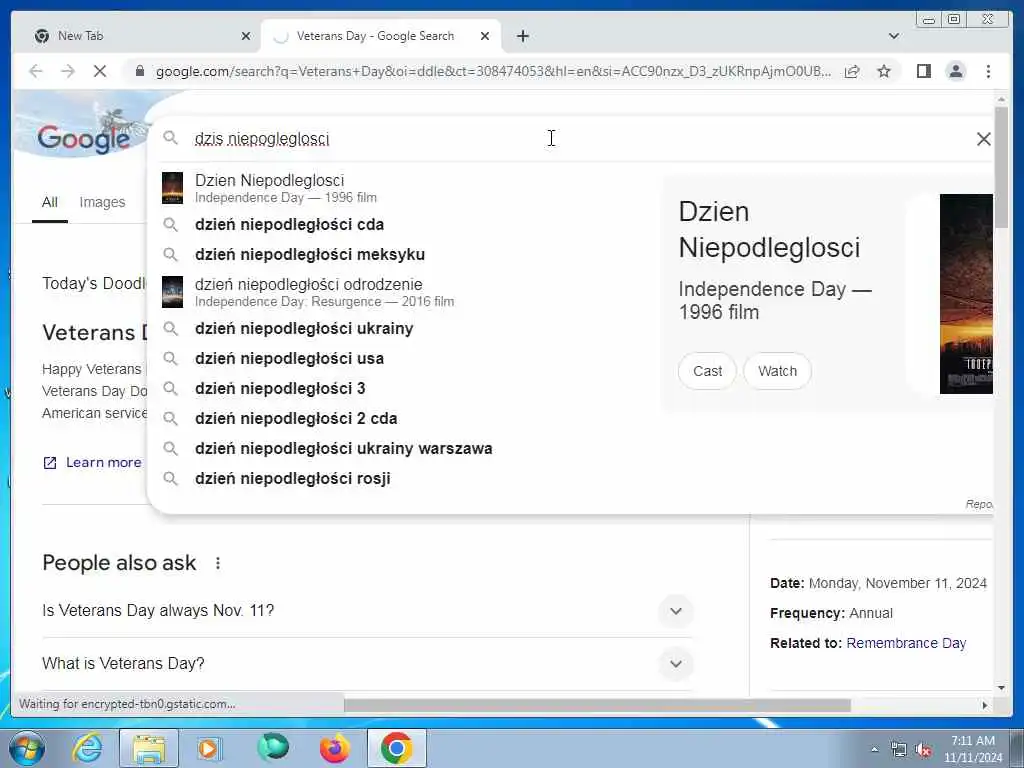Click the Cast button
This screenshot has height=768, width=1024.
[x=707, y=371]
